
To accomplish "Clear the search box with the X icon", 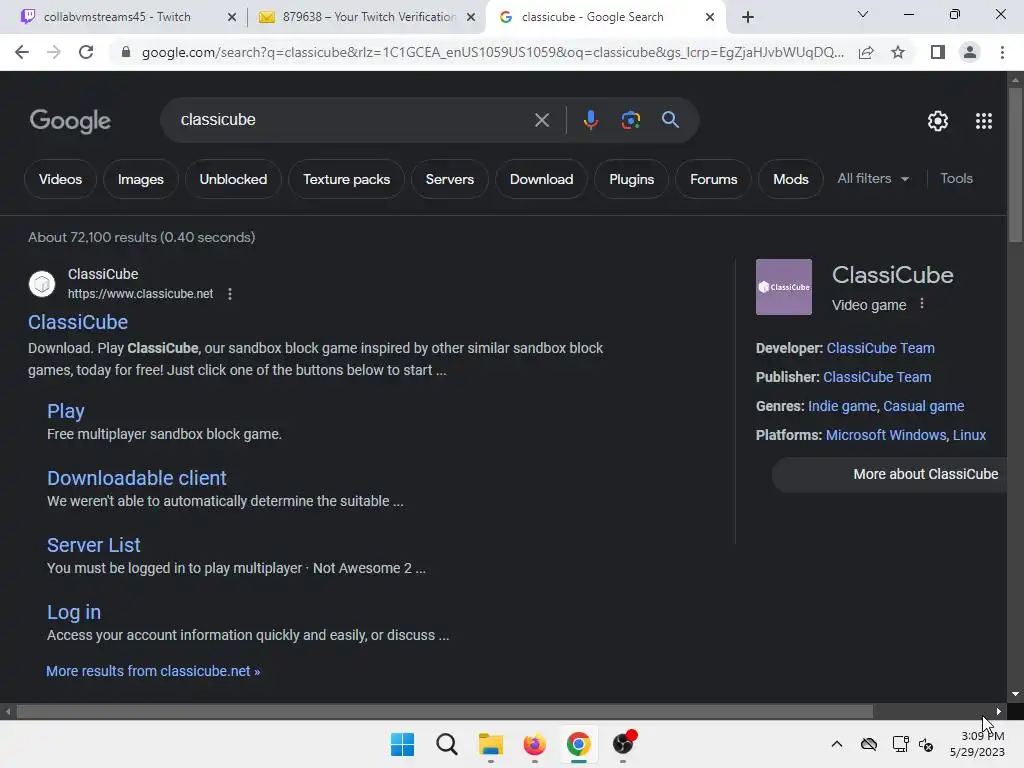I will (541, 120).
